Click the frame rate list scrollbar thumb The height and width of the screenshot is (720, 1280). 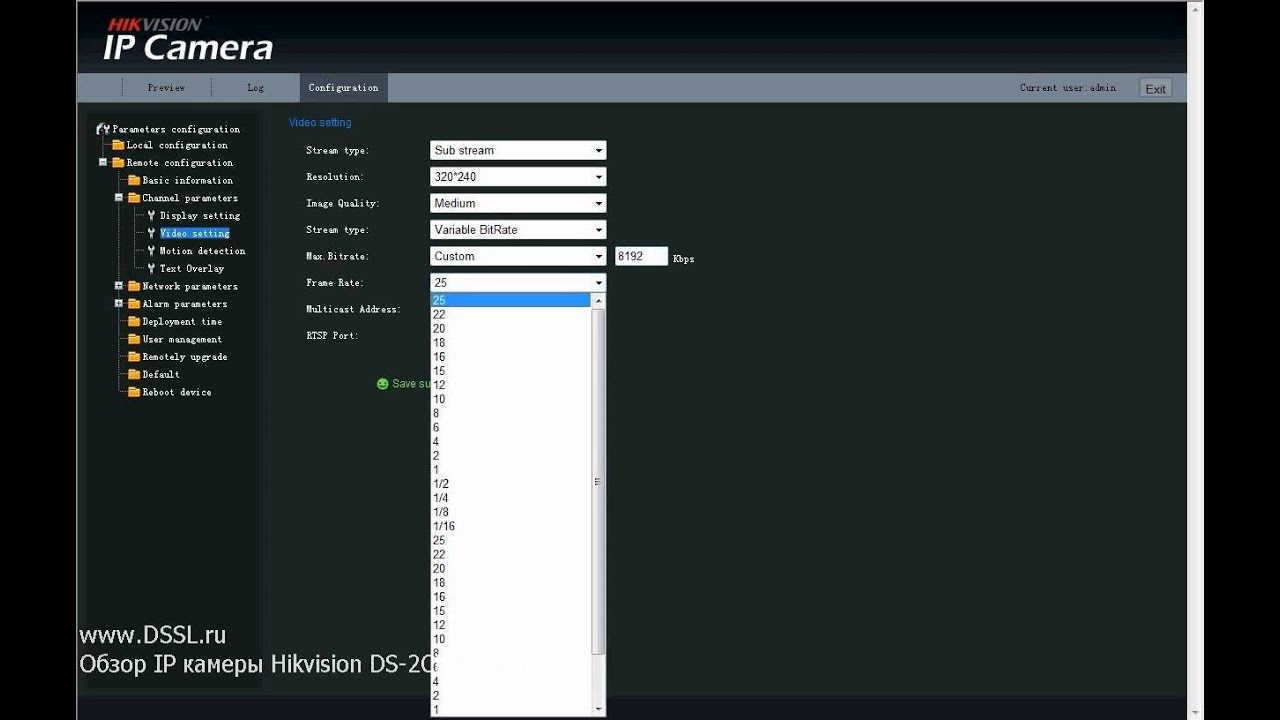(x=599, y=482)
